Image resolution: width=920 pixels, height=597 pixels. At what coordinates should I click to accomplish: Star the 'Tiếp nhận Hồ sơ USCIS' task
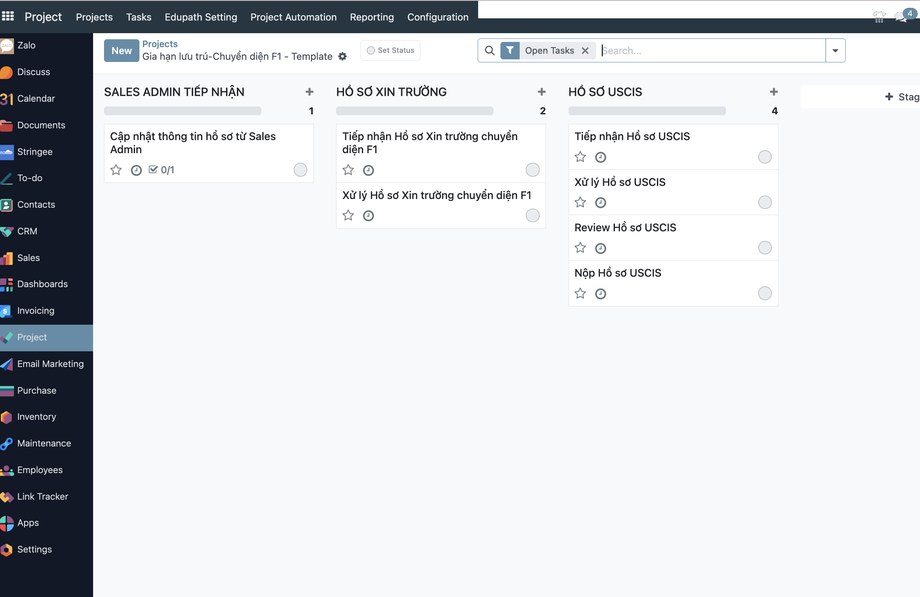[x=580, y=157]
